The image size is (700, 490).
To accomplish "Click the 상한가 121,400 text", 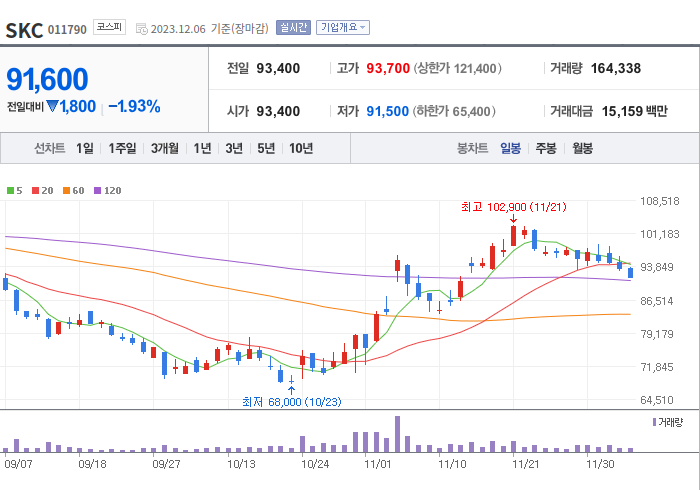I will (x=458, y=68).
